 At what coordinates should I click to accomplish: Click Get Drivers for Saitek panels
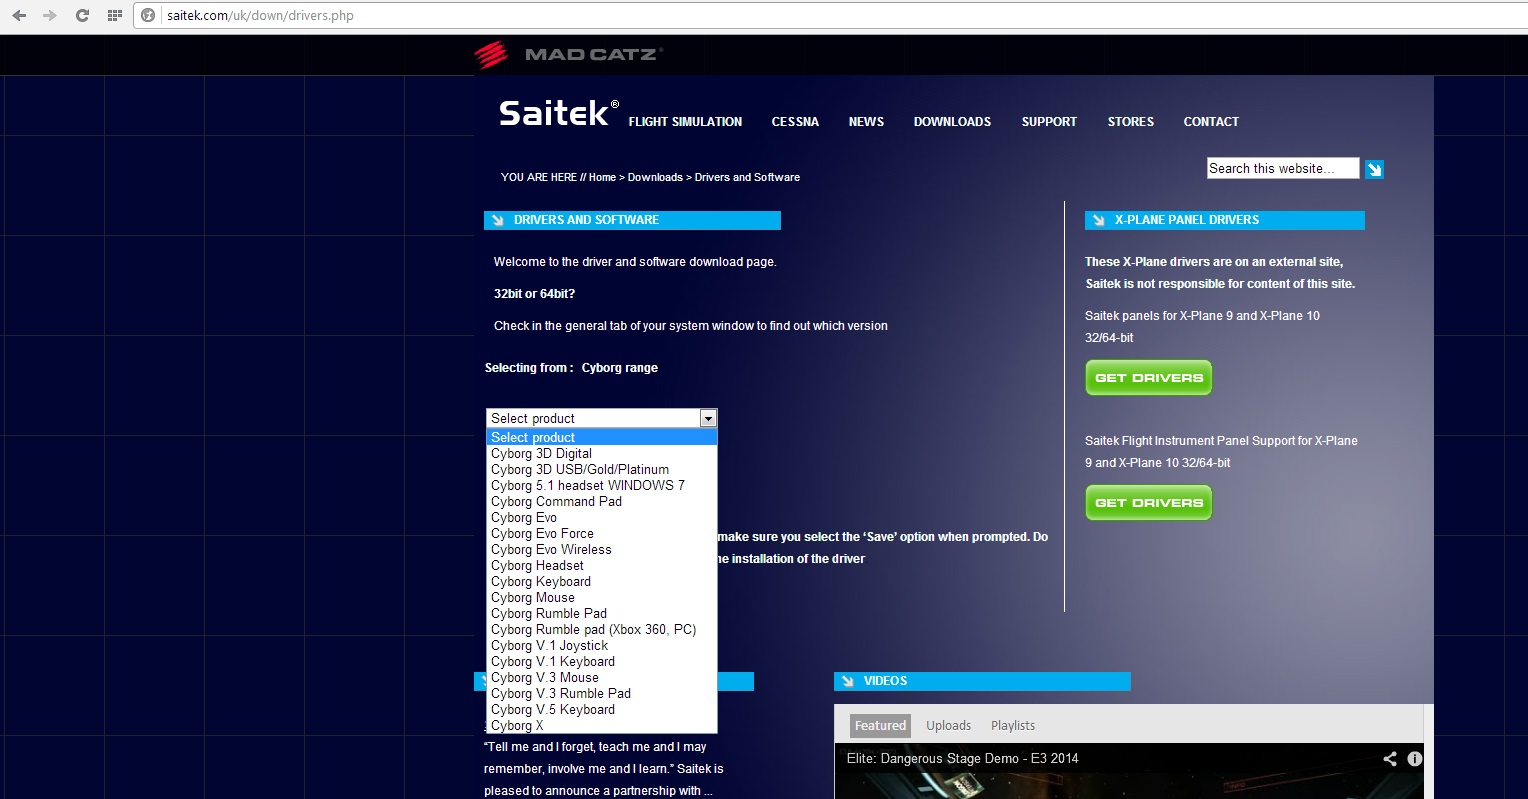1148,378
